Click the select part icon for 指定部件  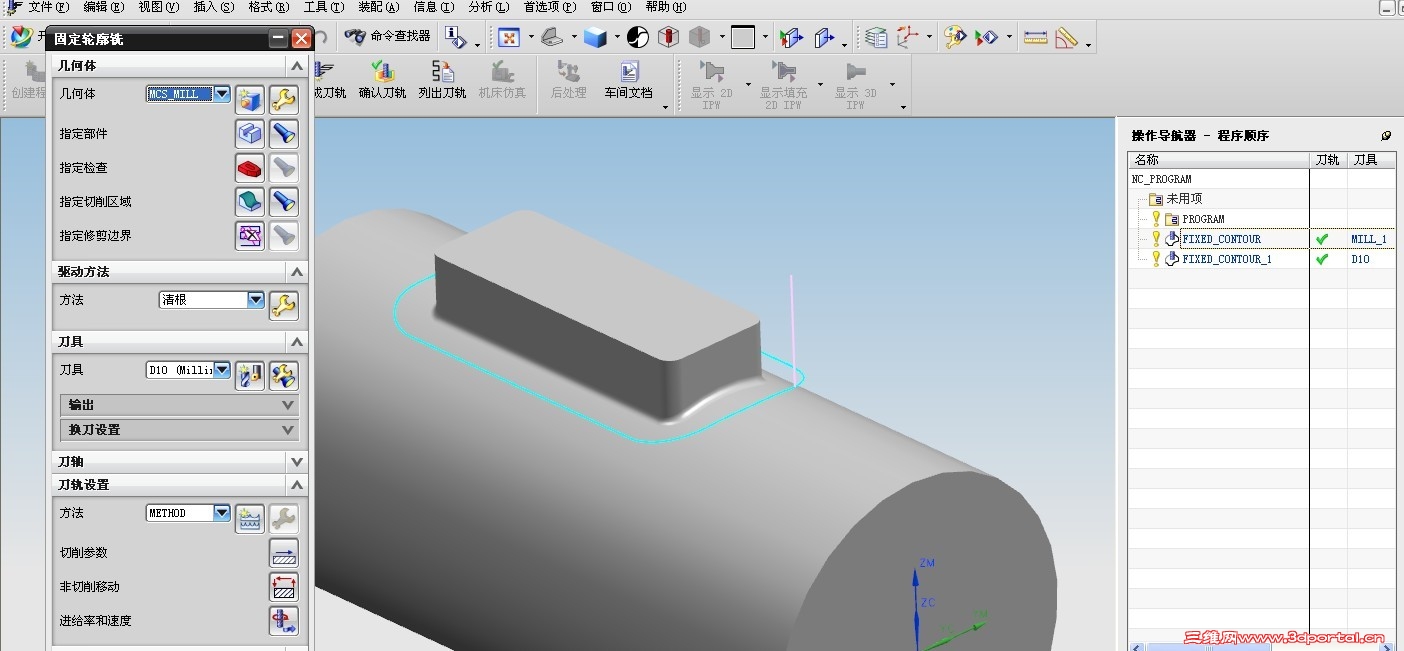(x=249, y=134)
